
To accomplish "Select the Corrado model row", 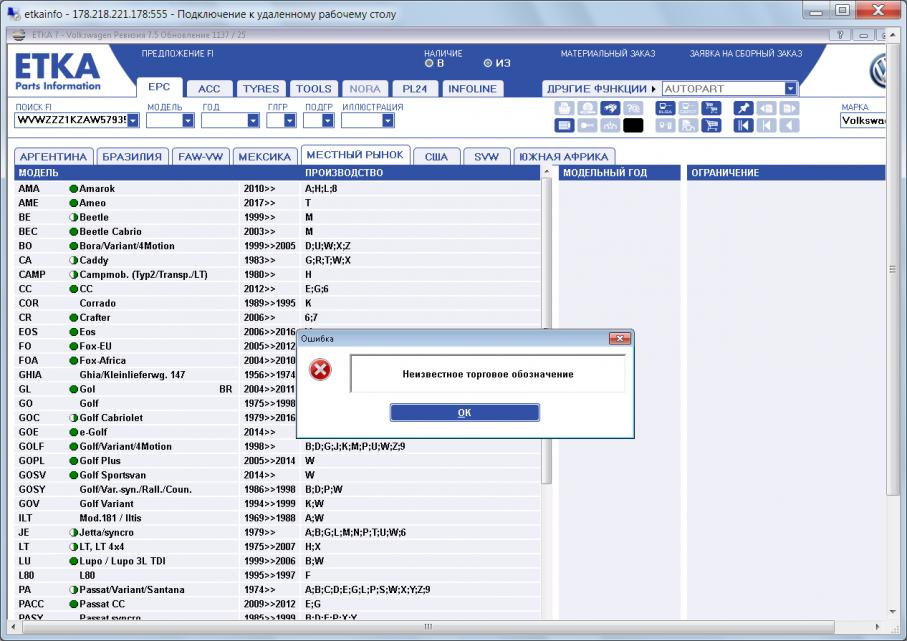I will [278, 303].
